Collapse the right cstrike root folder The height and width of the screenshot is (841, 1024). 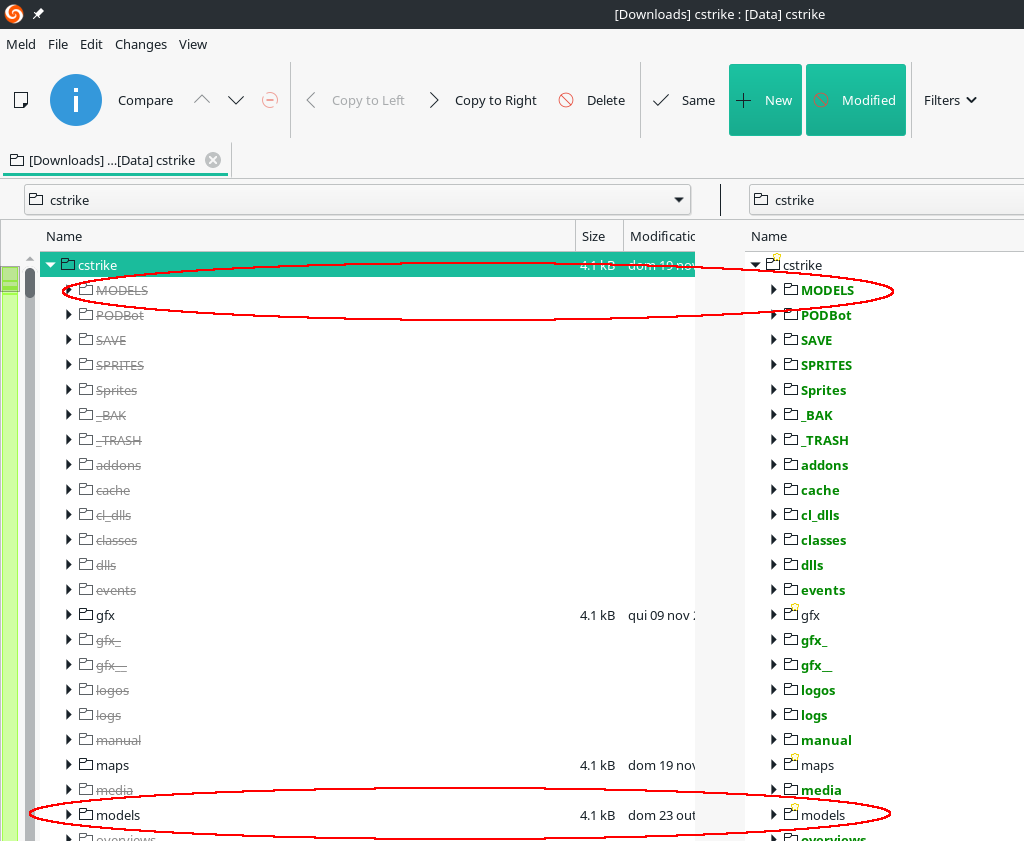756,264
